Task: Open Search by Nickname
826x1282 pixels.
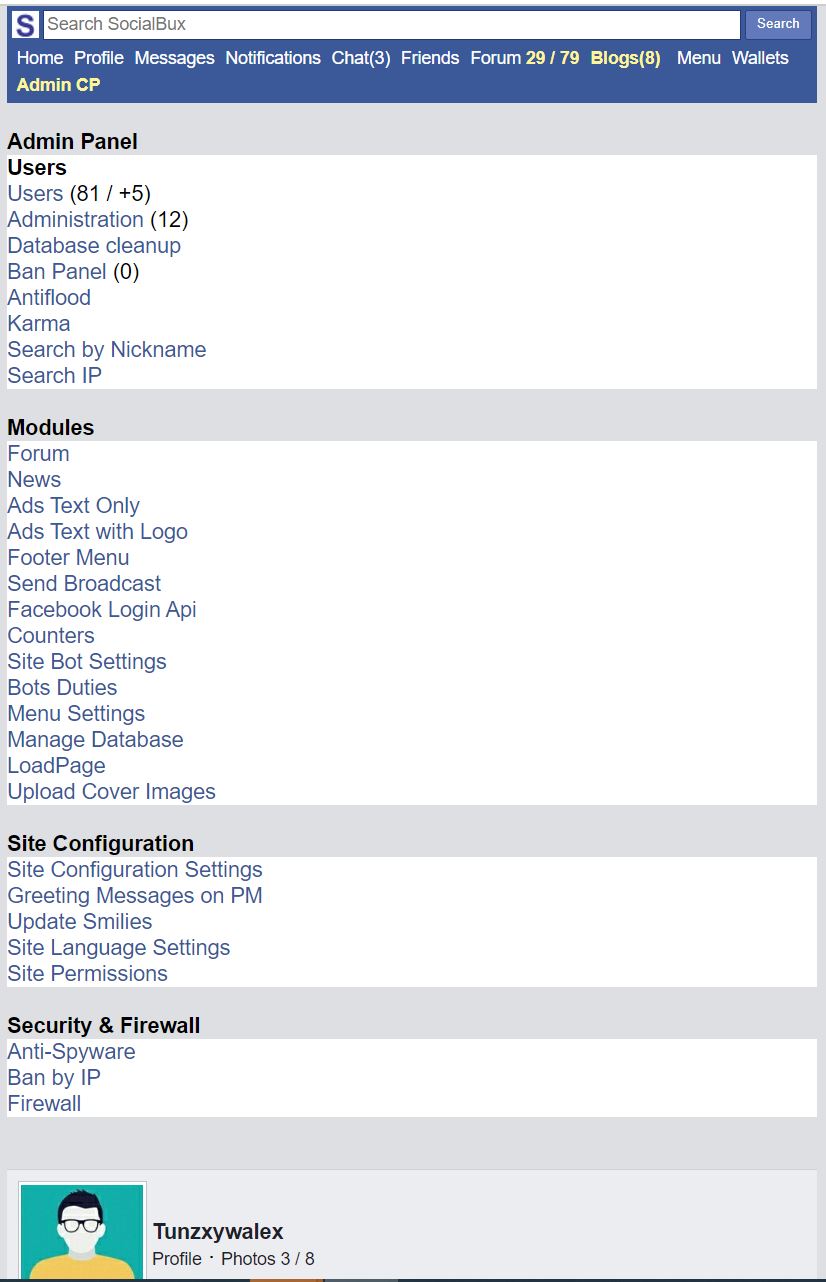Action: [107, 349]
